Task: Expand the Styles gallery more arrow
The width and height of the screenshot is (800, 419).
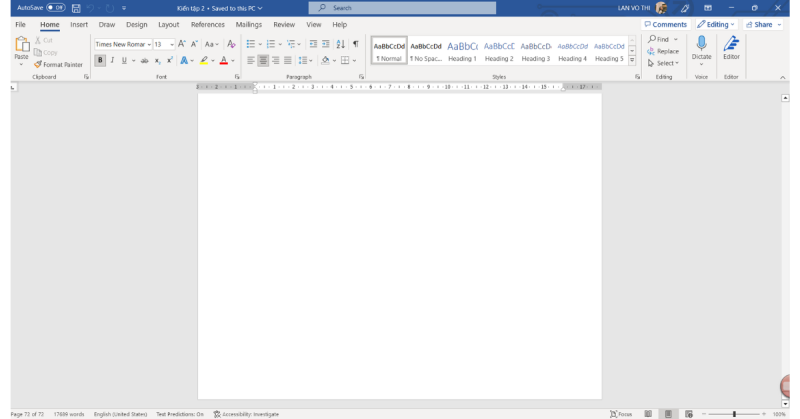Action: coord(632,60)
